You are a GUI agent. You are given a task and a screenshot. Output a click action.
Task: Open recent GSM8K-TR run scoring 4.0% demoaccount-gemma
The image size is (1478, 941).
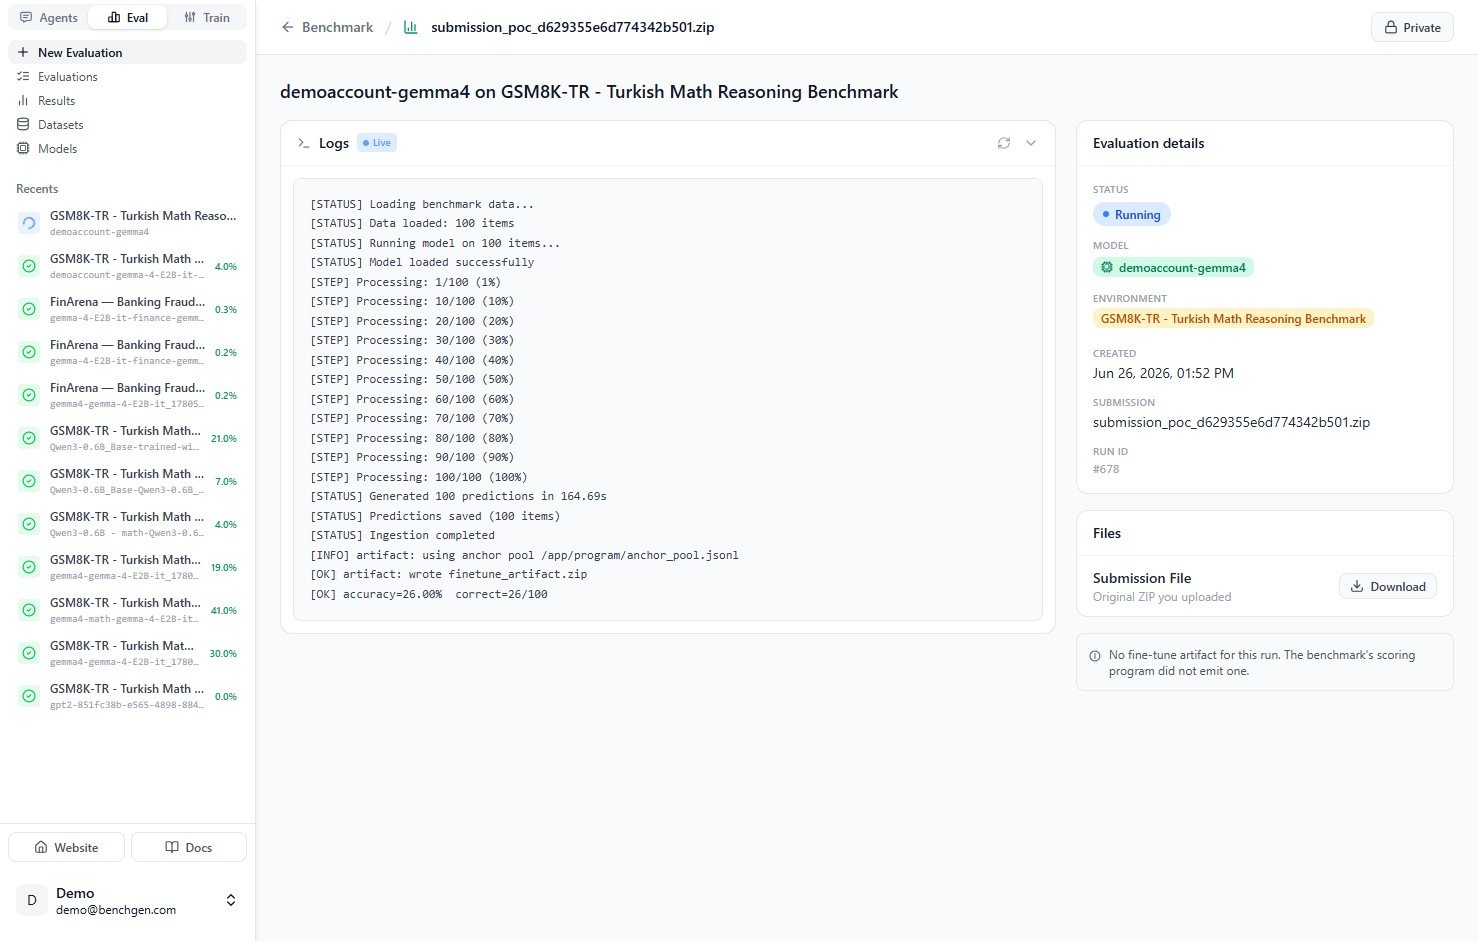[x=127, y=266]
